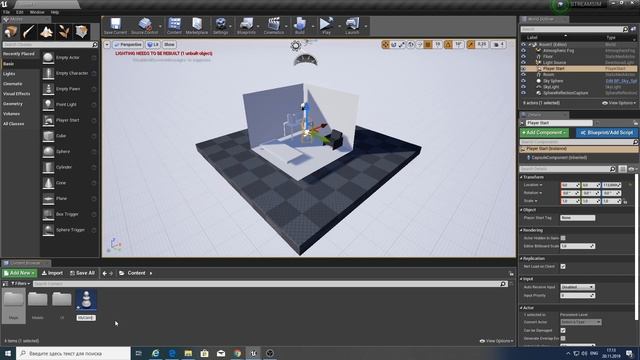Click the Save Current toolbar icon
640x360 pixels.
[115, 26]
